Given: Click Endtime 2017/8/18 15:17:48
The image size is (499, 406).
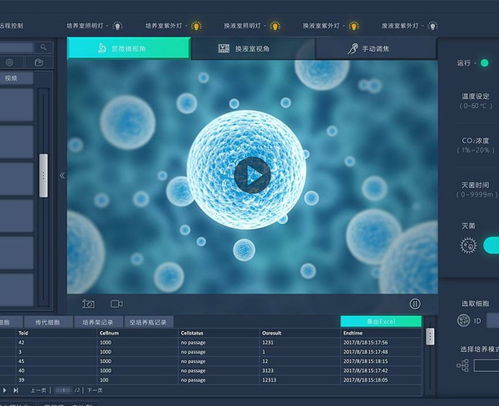Looking at the screenshot, I should (x=365, y=352).
